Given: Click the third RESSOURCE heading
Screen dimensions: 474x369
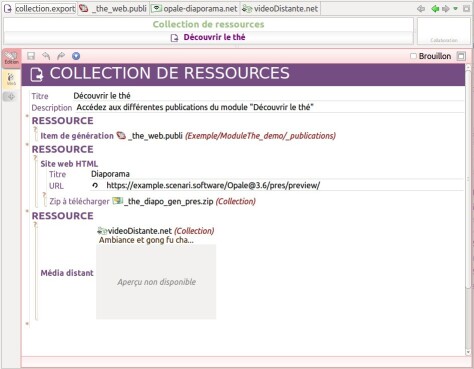Looking at the screenshot, I should (x=63, y=216).
